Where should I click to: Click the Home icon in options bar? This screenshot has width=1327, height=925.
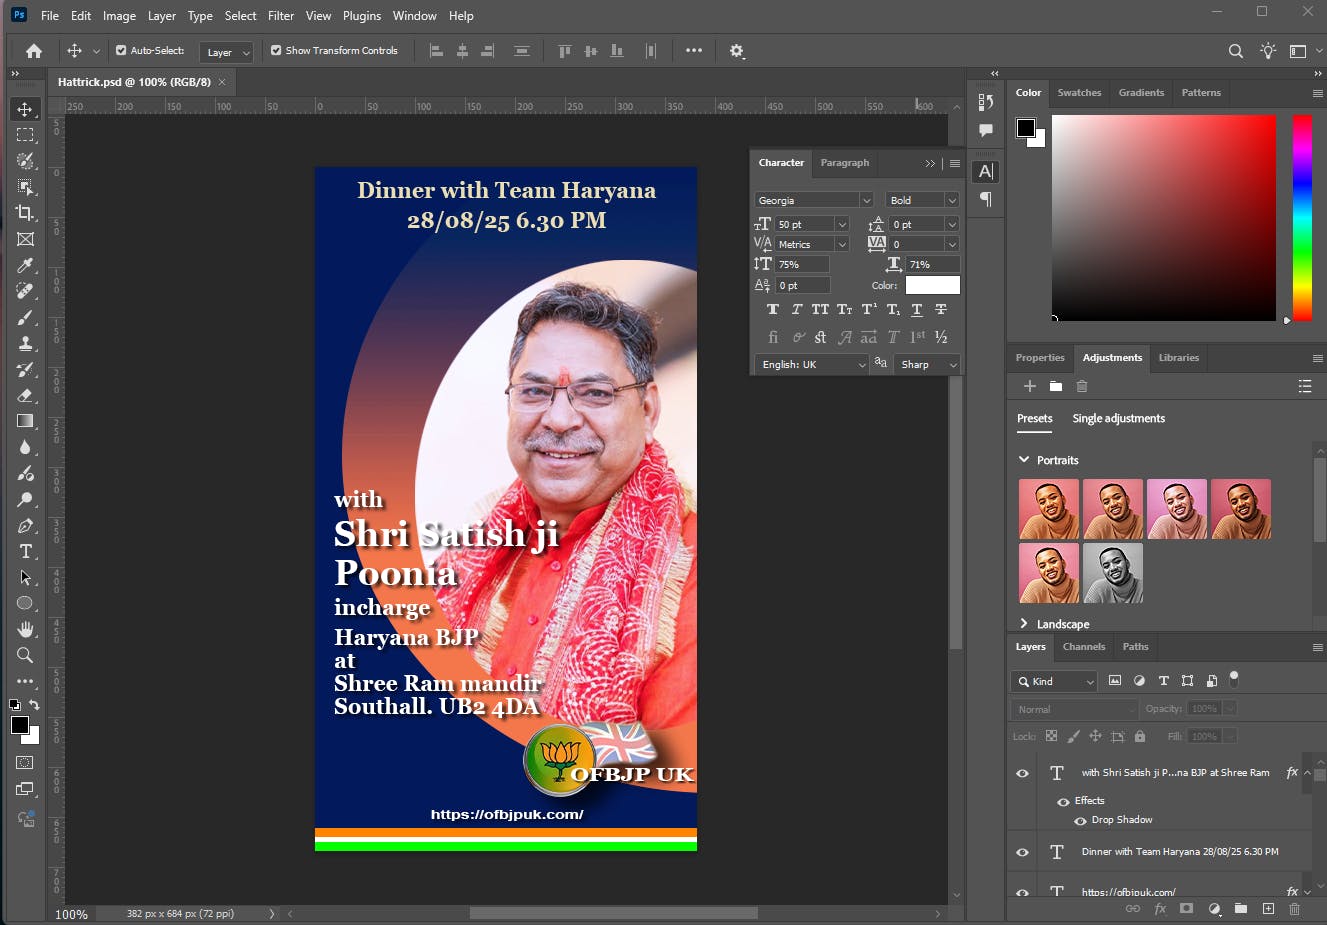coord(34,51)
